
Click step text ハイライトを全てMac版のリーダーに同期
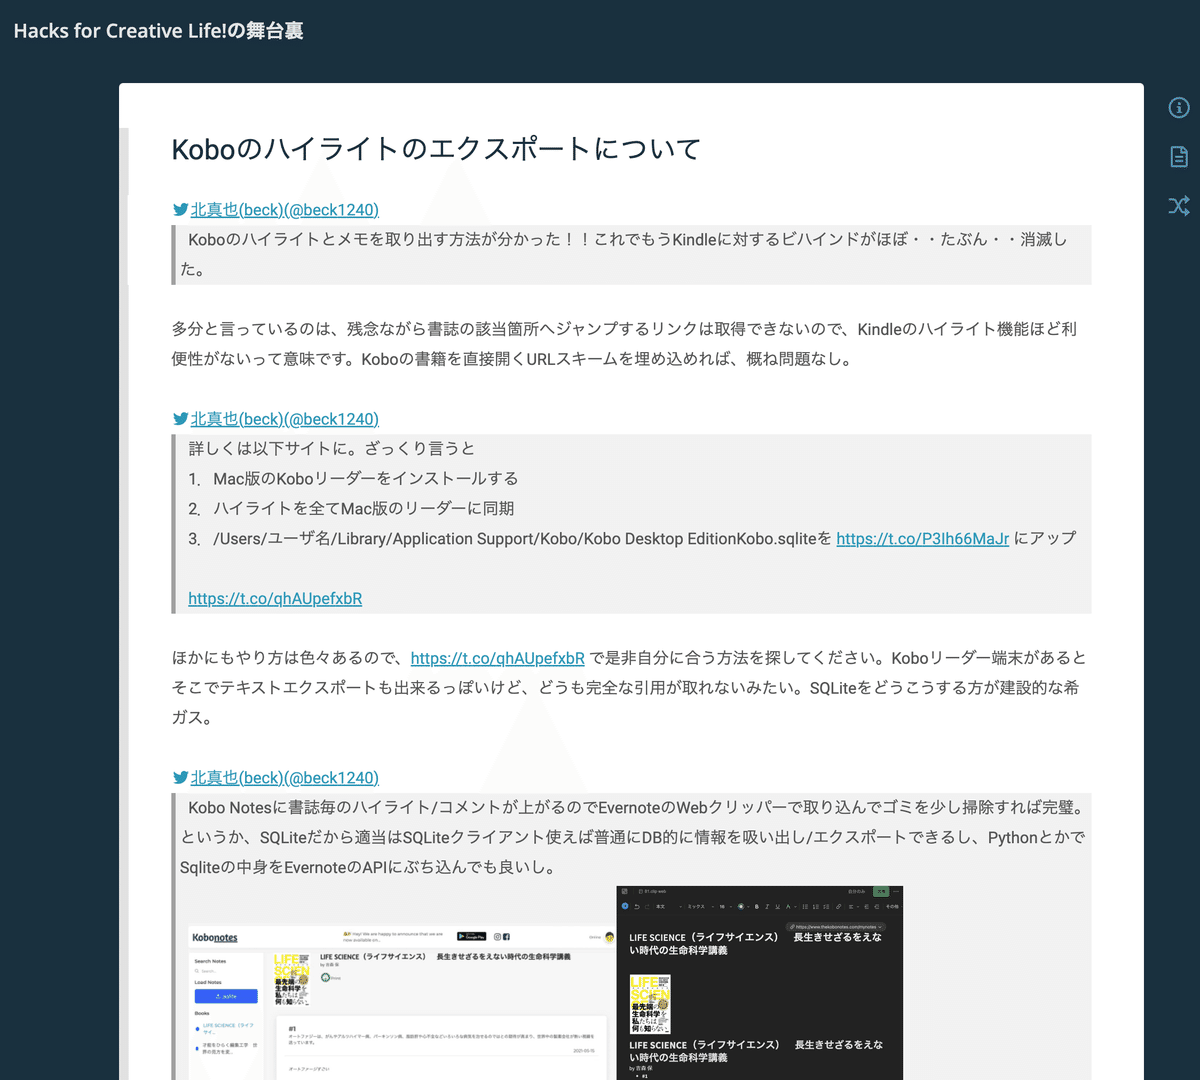coord(363,509)
